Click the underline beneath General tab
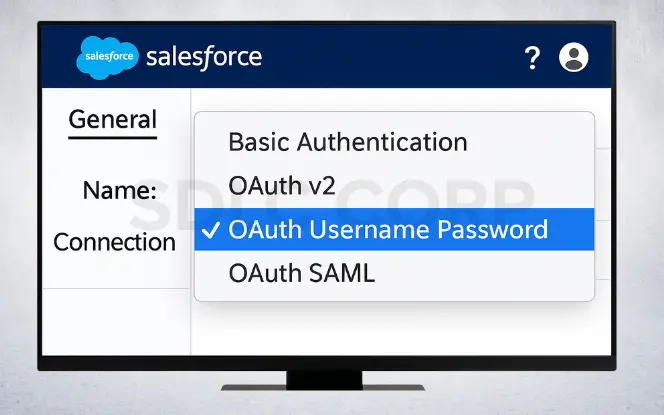This screenshot has height=415, width=664. click(x=113, y=138)
